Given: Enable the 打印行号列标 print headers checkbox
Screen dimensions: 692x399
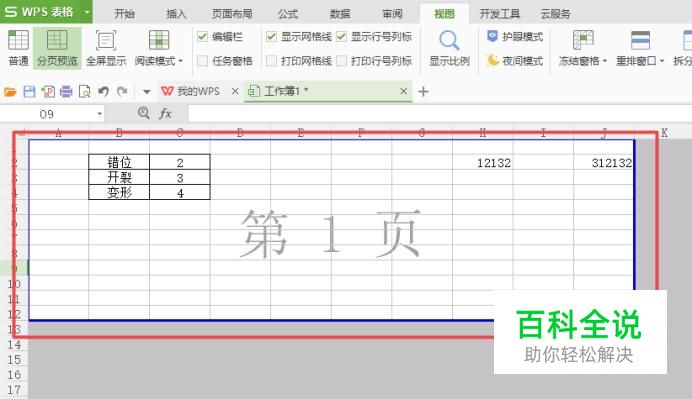Looking at the screenshot, I should pyautogui.click(x=341, y=60).
